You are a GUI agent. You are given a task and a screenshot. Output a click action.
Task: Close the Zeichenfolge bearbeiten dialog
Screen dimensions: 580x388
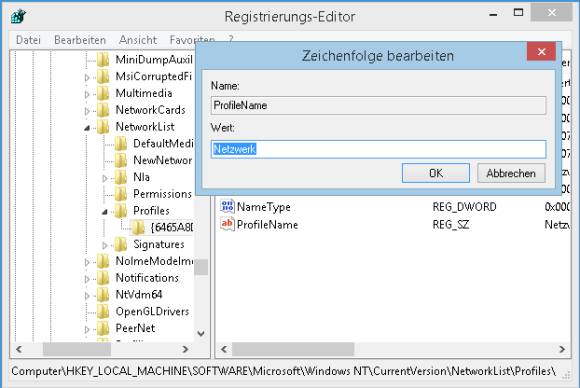542,51
